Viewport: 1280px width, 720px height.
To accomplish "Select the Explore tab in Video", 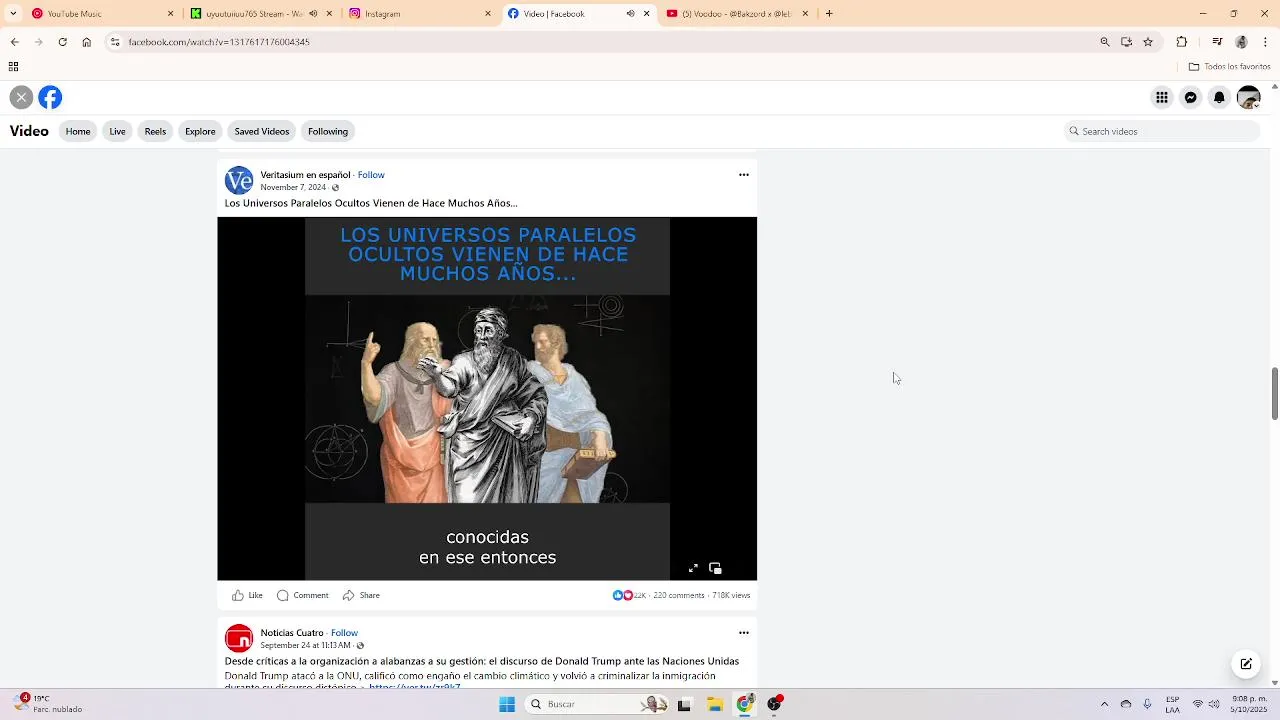I will coord(200,131).
